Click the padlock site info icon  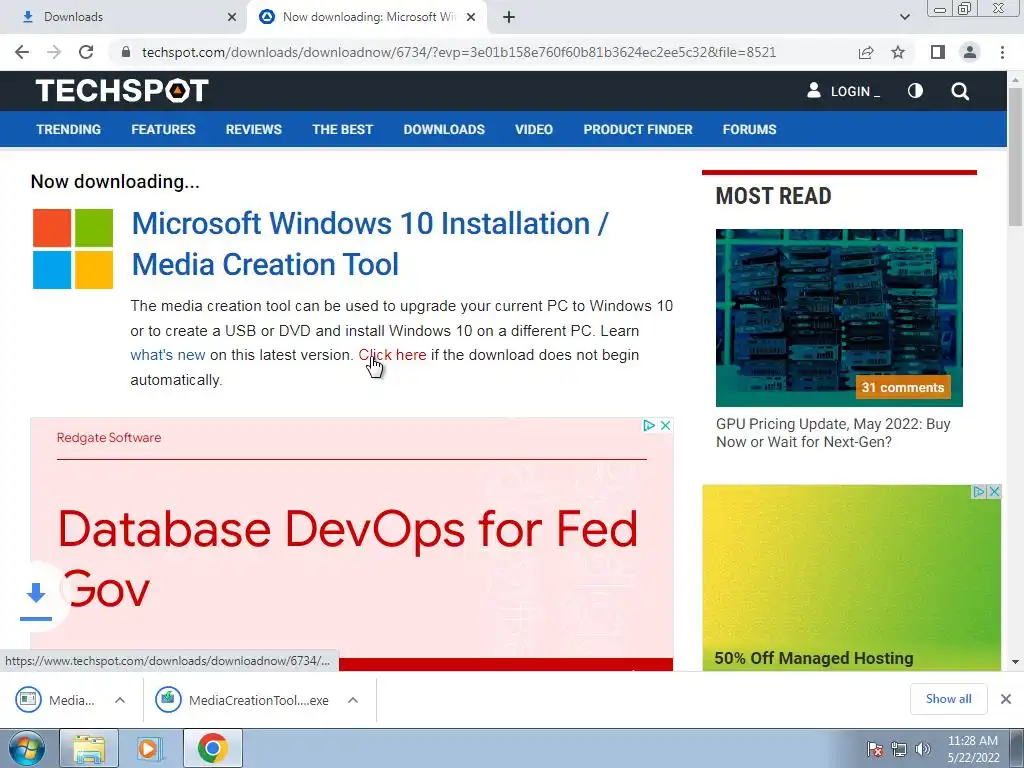[126, 52]
